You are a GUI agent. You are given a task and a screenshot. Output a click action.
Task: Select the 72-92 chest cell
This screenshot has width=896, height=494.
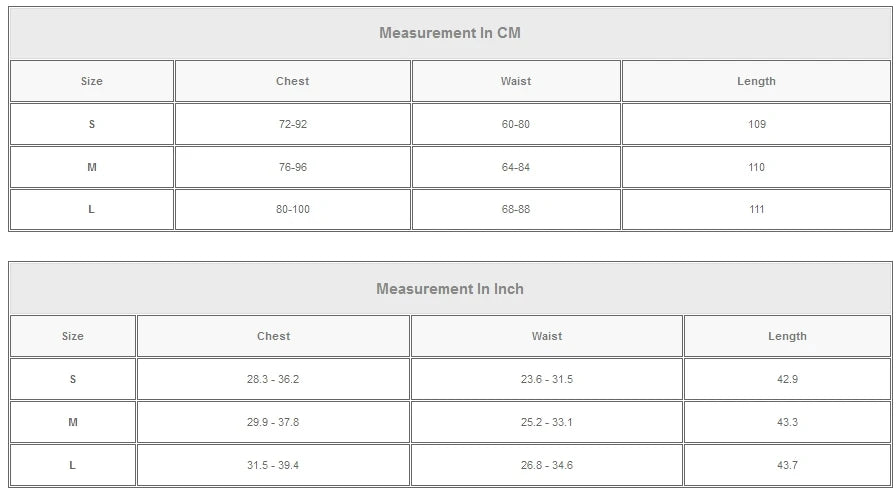click(x=292, y=124)
